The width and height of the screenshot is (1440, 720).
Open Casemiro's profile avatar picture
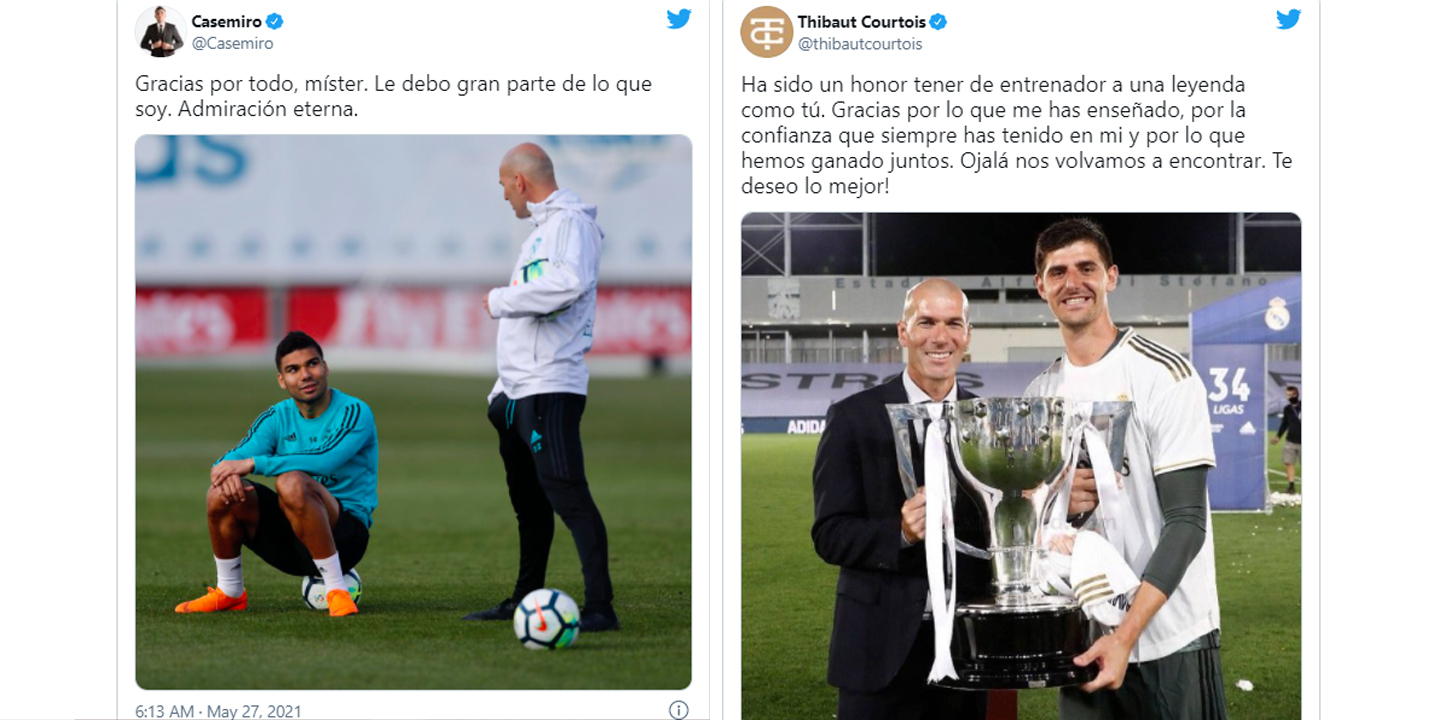coord(161,31)
